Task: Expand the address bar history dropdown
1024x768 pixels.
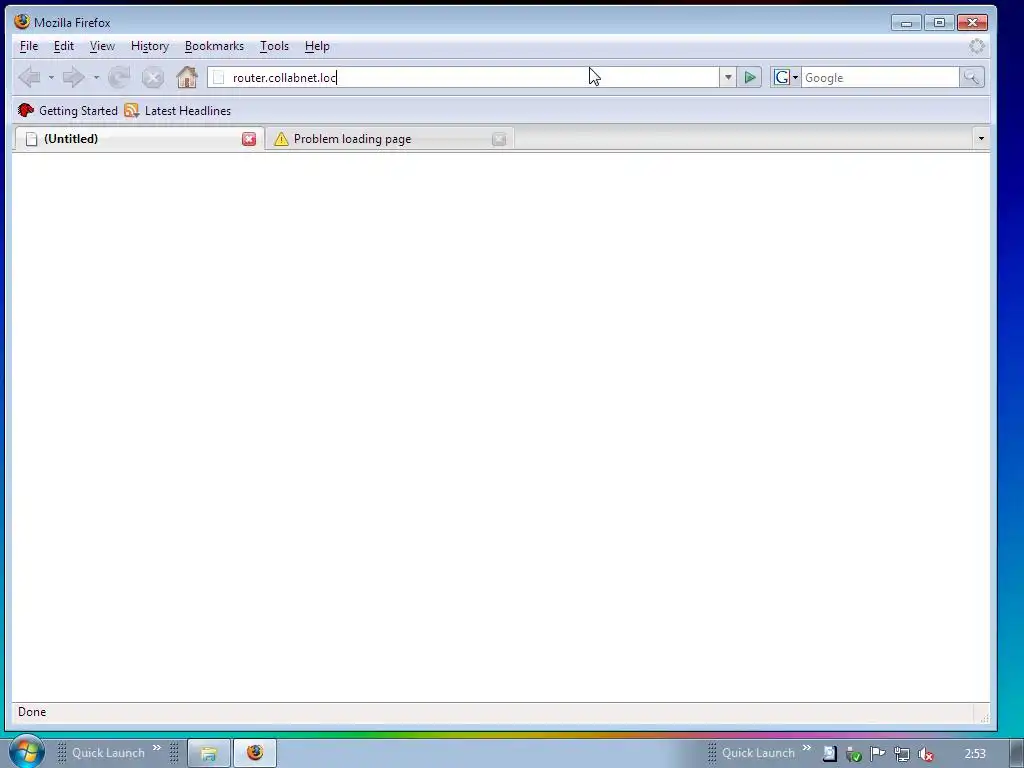Action: 728,78
